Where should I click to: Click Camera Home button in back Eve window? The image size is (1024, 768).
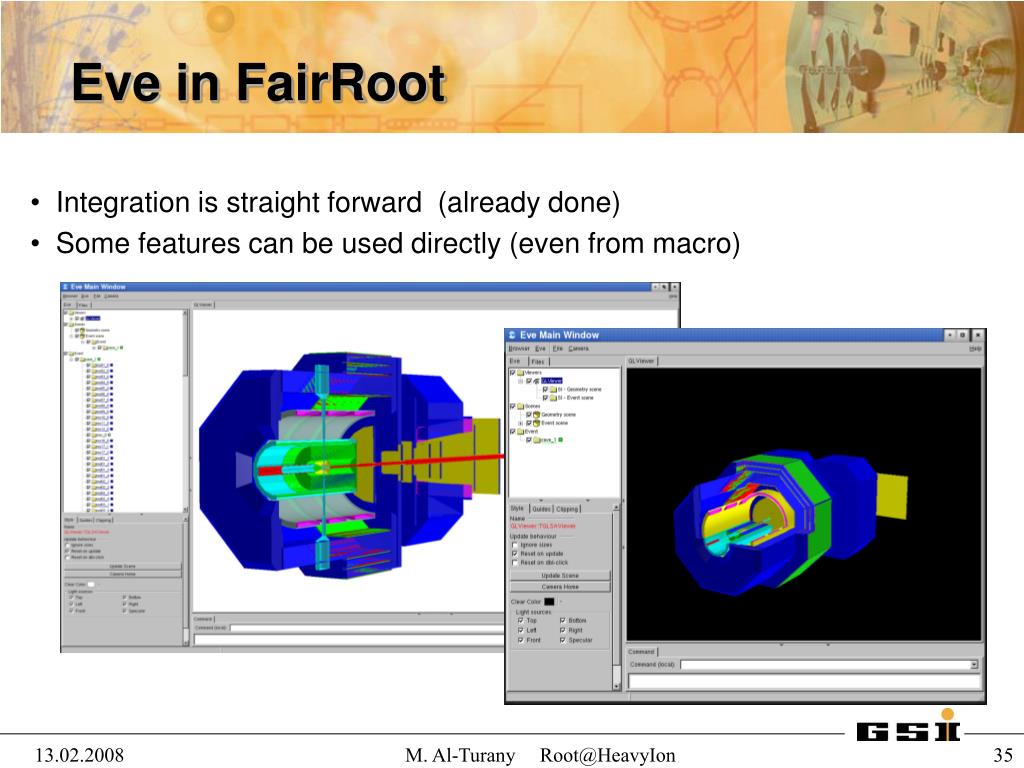coord(122,574)
